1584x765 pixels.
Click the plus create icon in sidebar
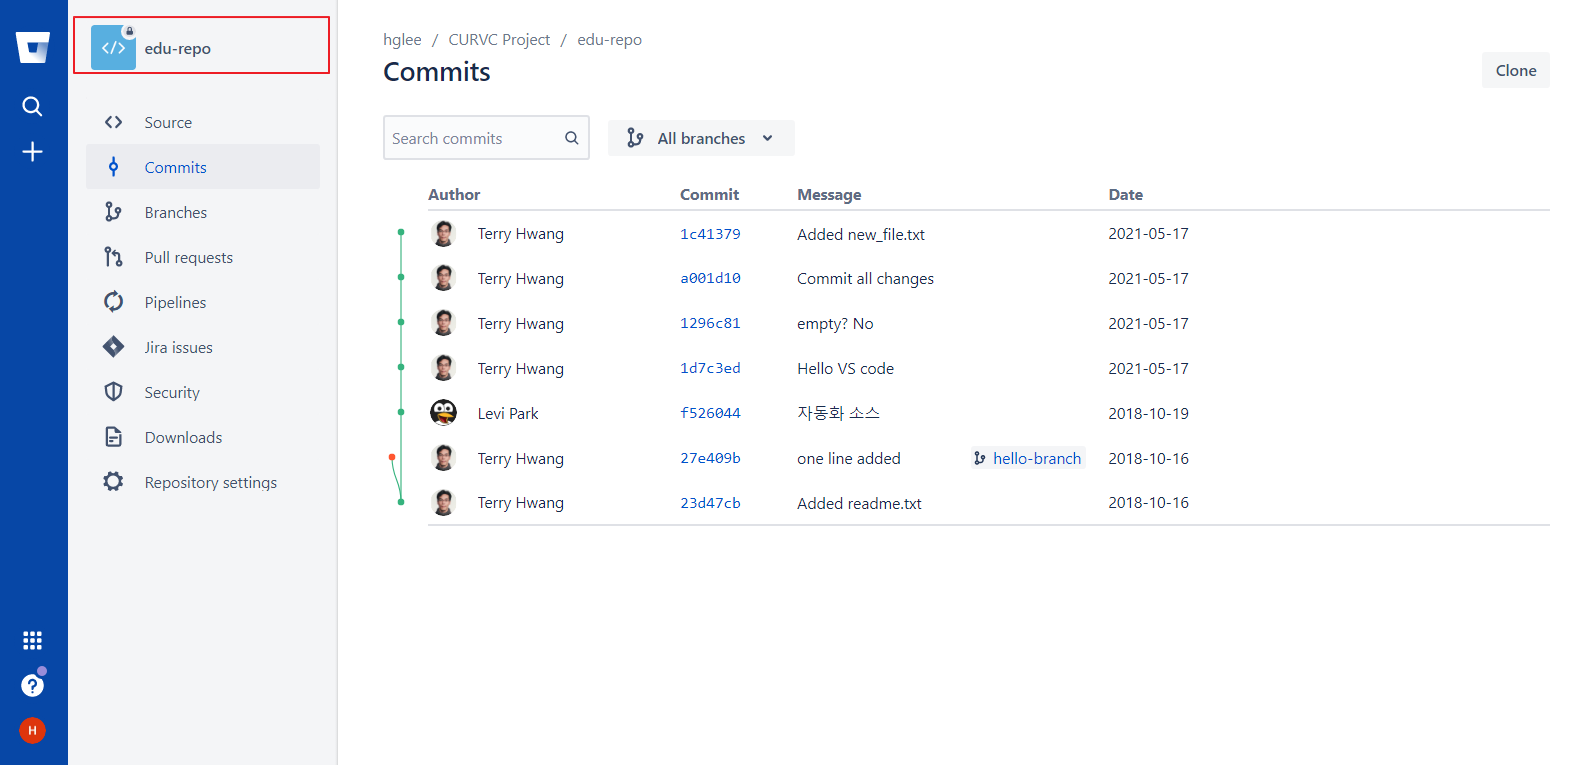click(x=32, y=151)
